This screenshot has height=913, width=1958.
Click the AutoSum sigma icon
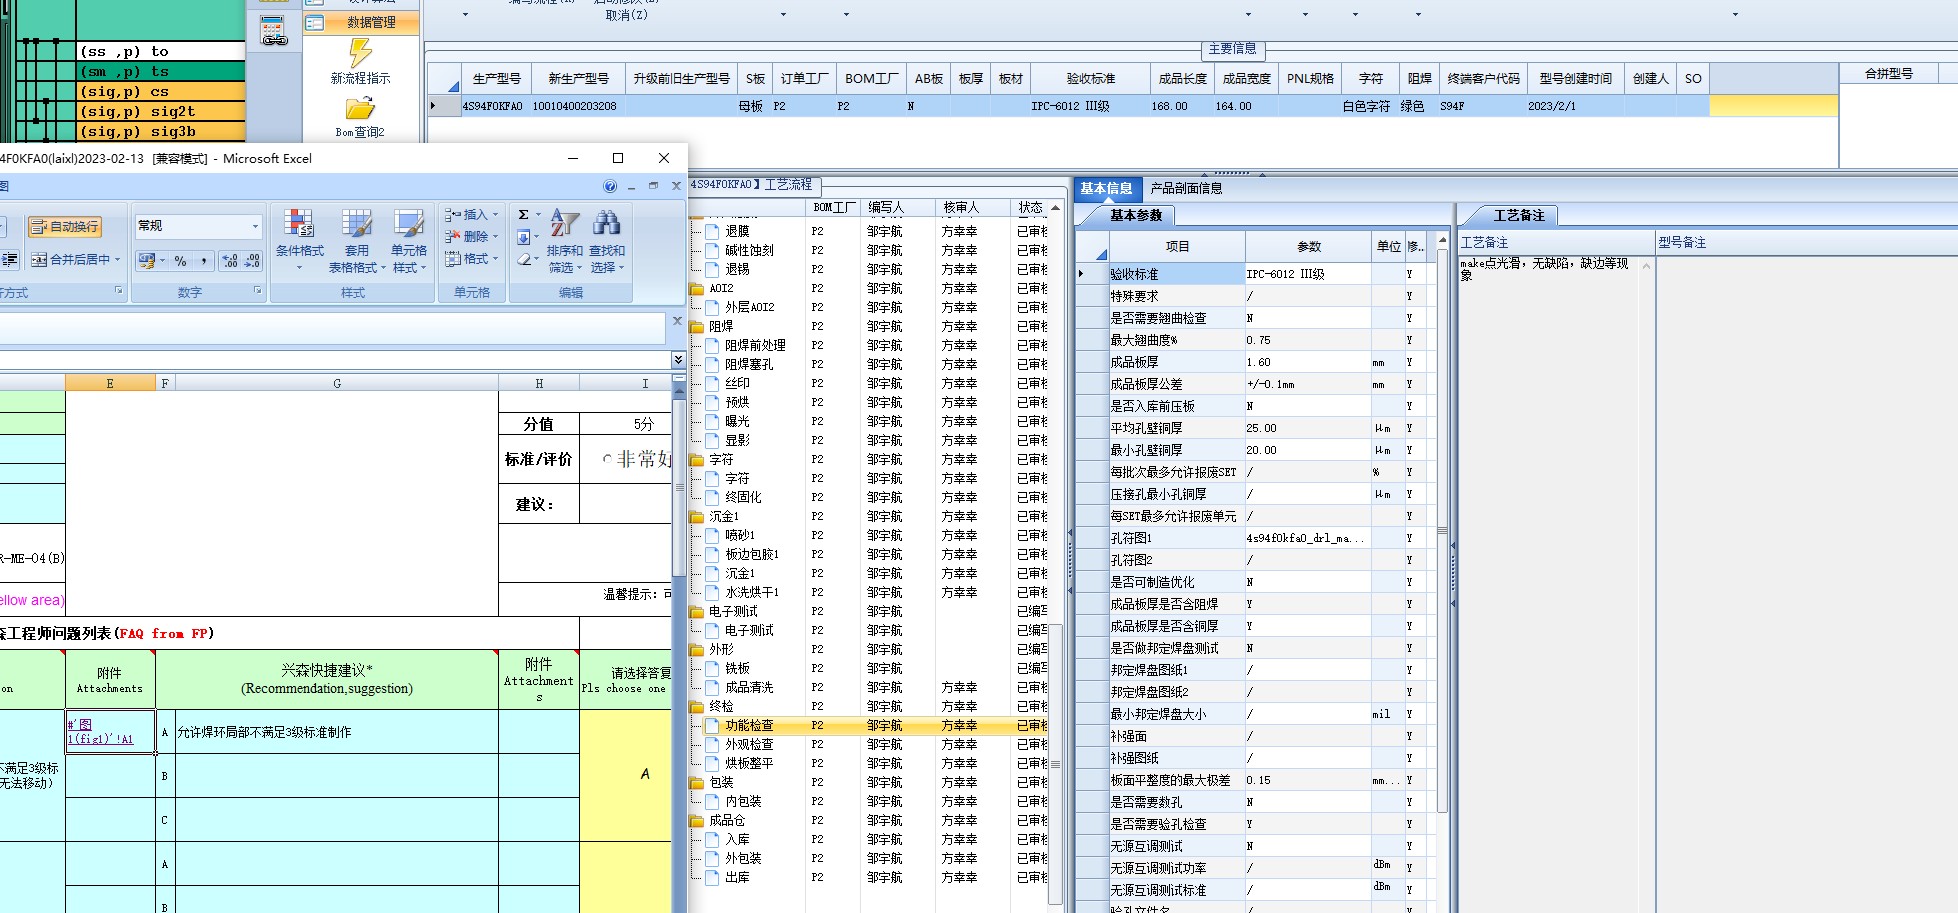523,215
